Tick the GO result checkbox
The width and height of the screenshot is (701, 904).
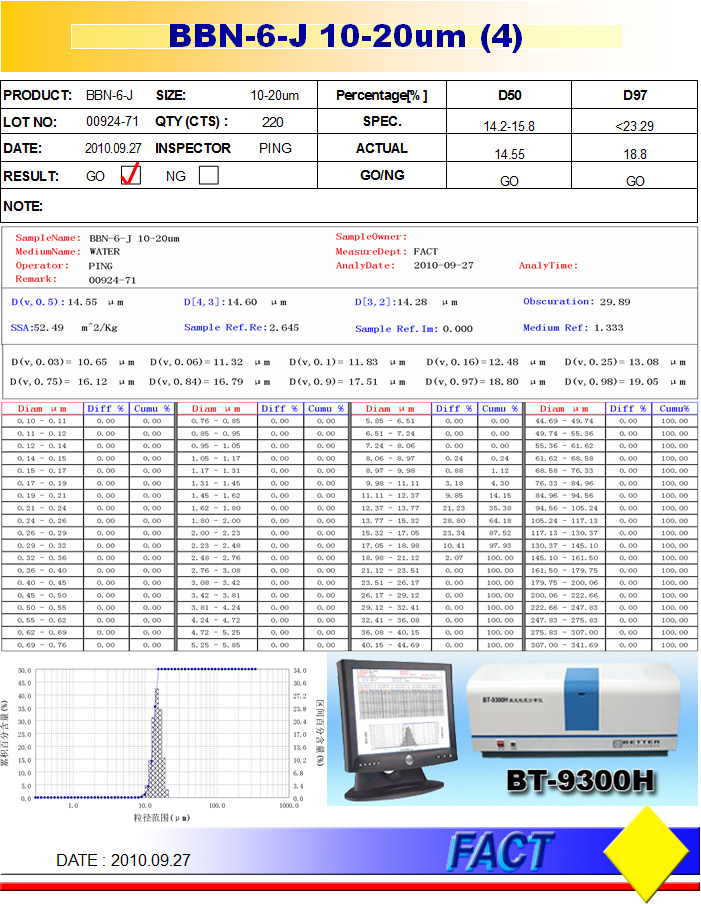[x=130, y=175]
